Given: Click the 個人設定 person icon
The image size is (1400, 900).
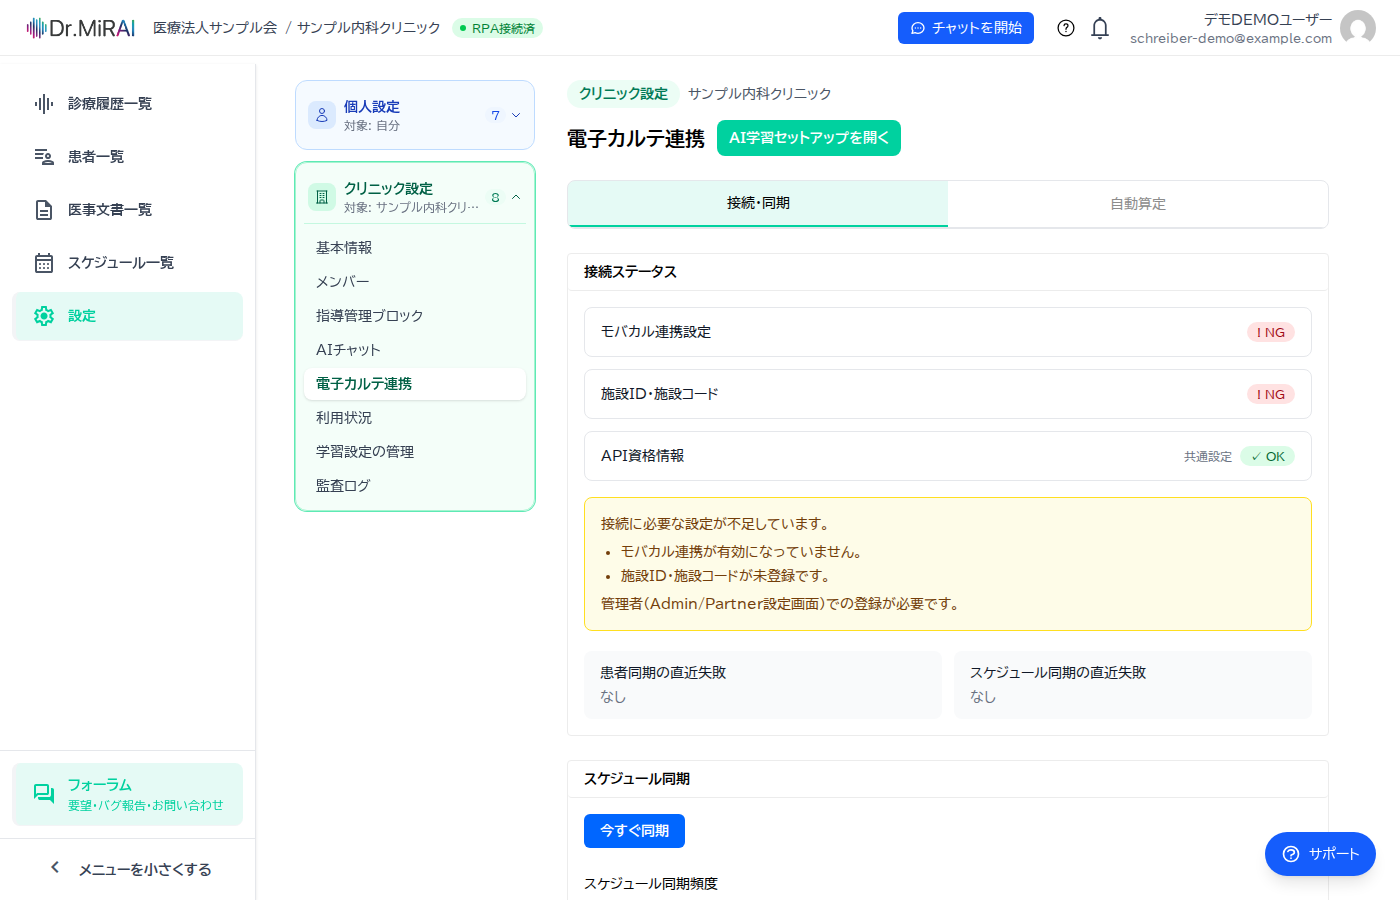Looking at the screenshot, I should pyautogui.click(x=322, y=115).
